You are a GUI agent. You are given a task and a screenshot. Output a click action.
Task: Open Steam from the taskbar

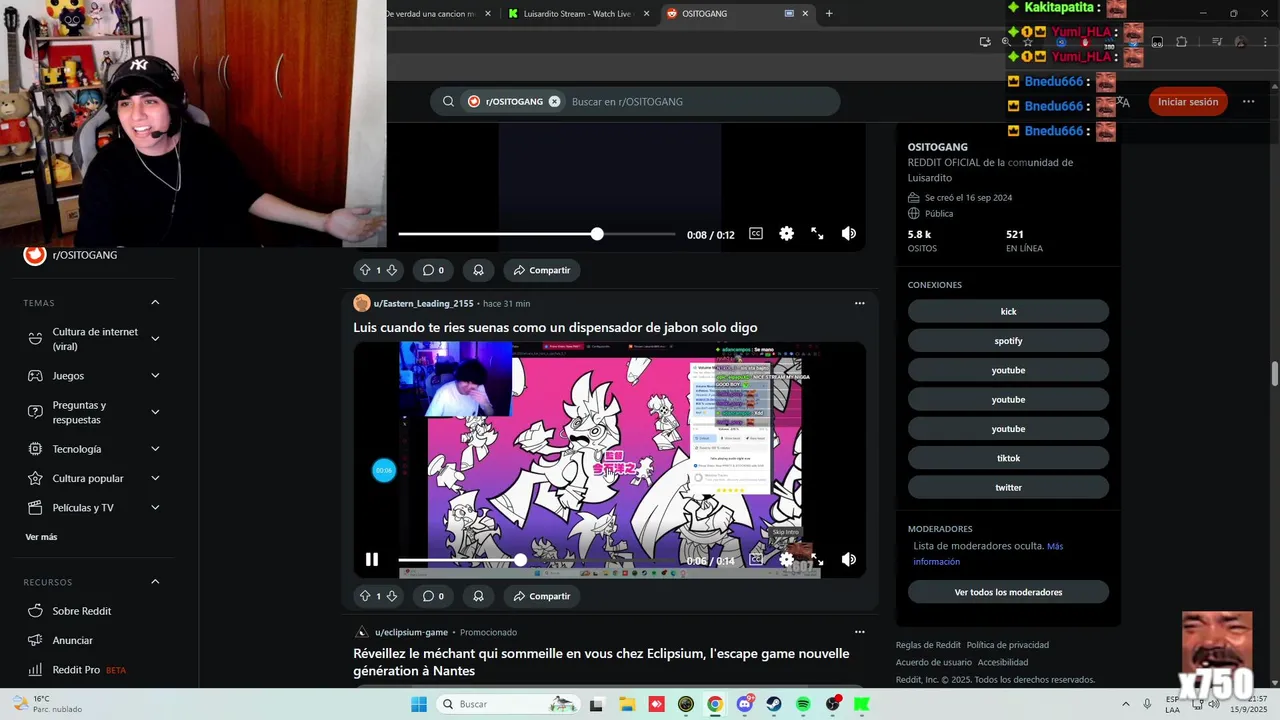tap(774, 704)
